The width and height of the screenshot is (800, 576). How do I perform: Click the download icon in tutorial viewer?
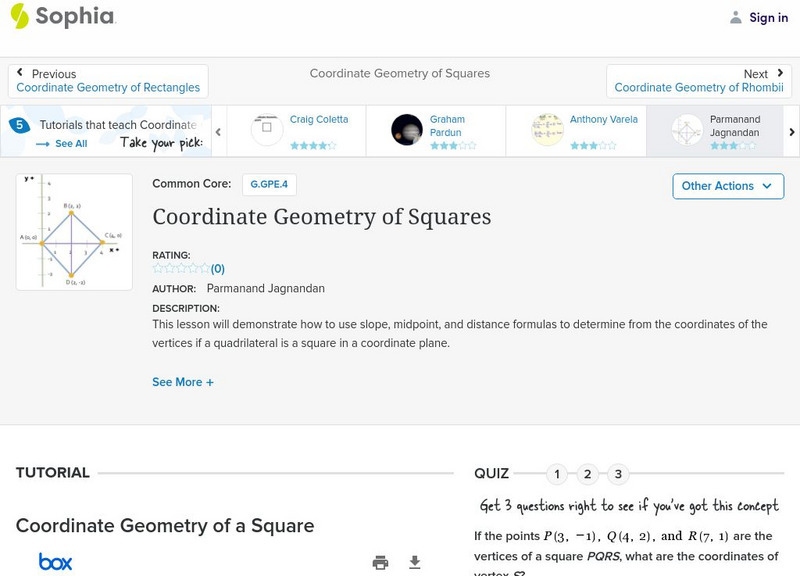click(x=415, y=562)
